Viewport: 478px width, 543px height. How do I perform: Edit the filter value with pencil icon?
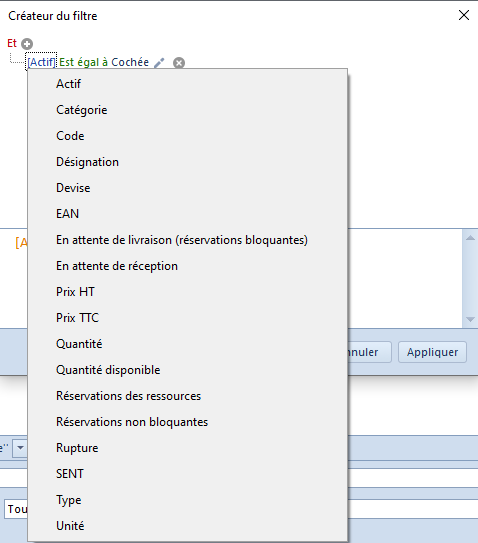click(x=159, y=63)
